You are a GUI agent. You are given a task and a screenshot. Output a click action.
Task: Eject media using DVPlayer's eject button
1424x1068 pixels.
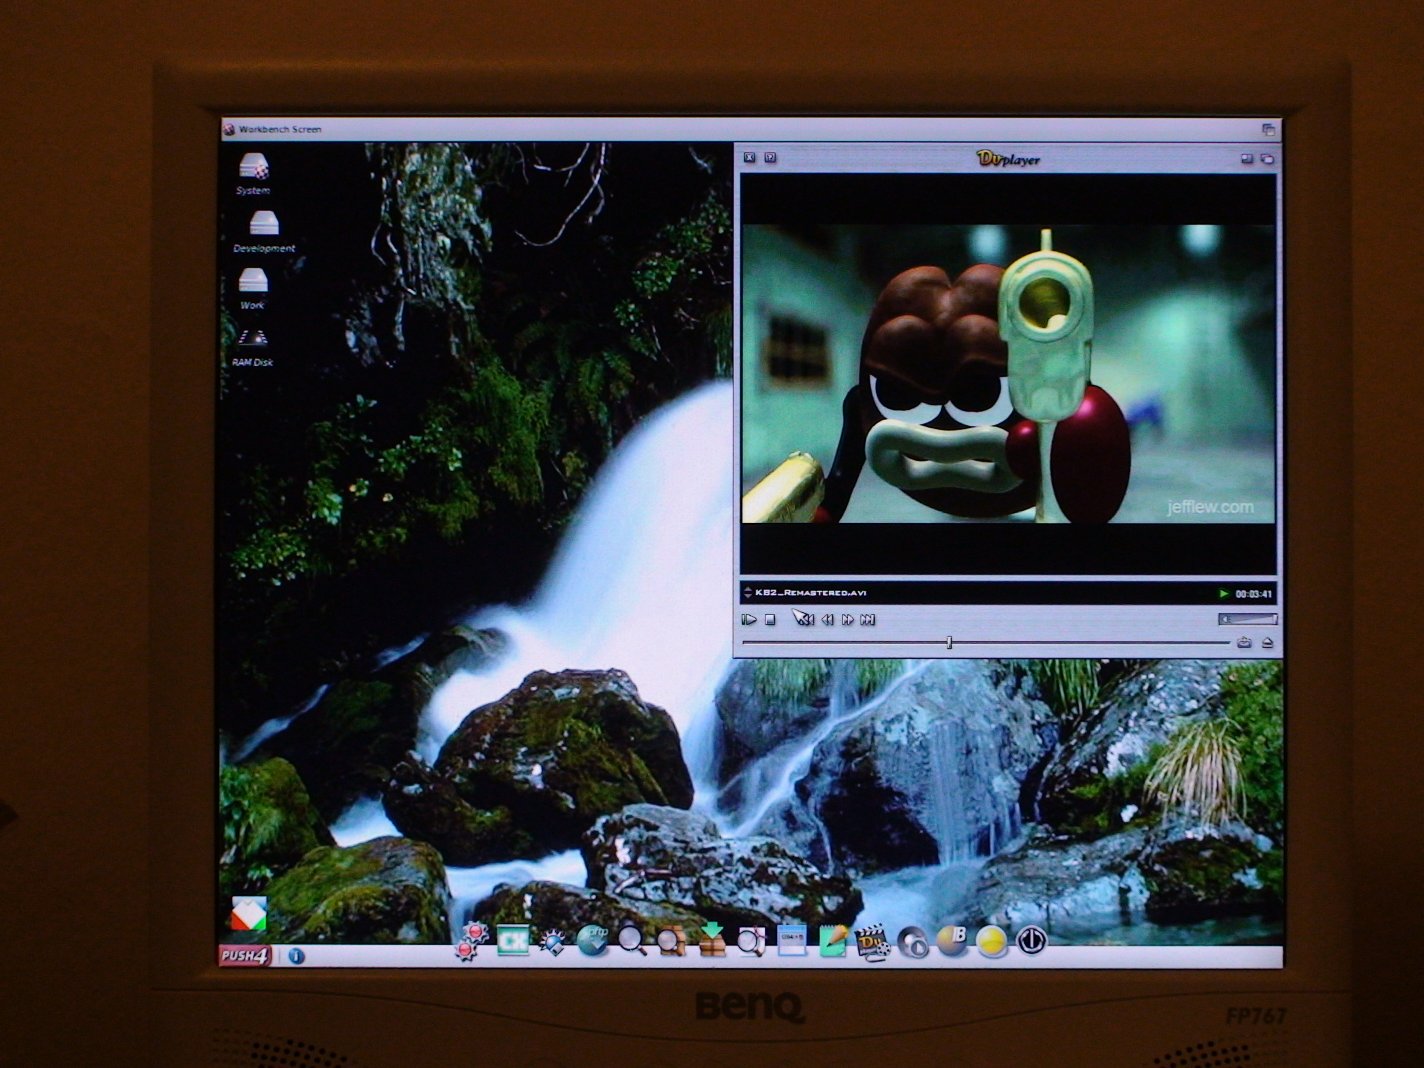coord(1265,641)
